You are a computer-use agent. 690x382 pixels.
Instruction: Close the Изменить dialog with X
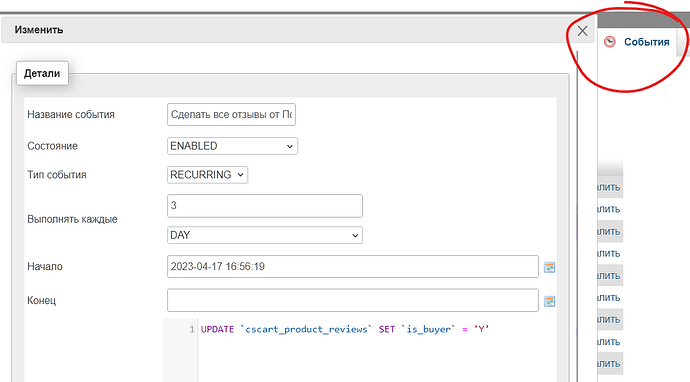pyautogui.click(x=582, y=31)
